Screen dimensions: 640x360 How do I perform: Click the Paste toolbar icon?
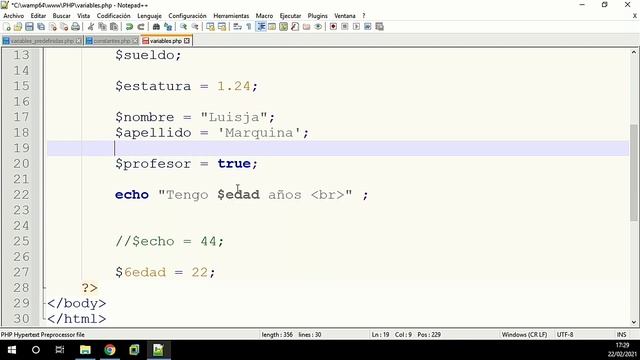click(114, 27)
